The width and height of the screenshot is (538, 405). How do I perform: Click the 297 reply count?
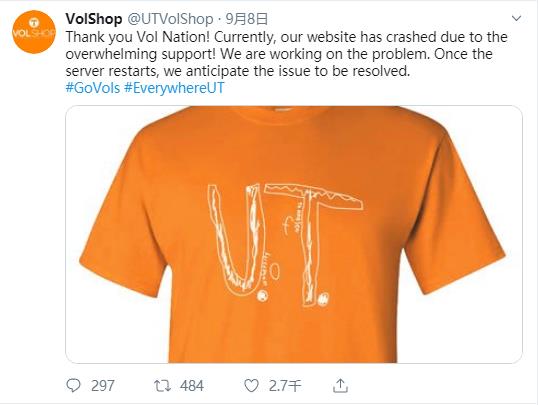click(x=103, y=386)
